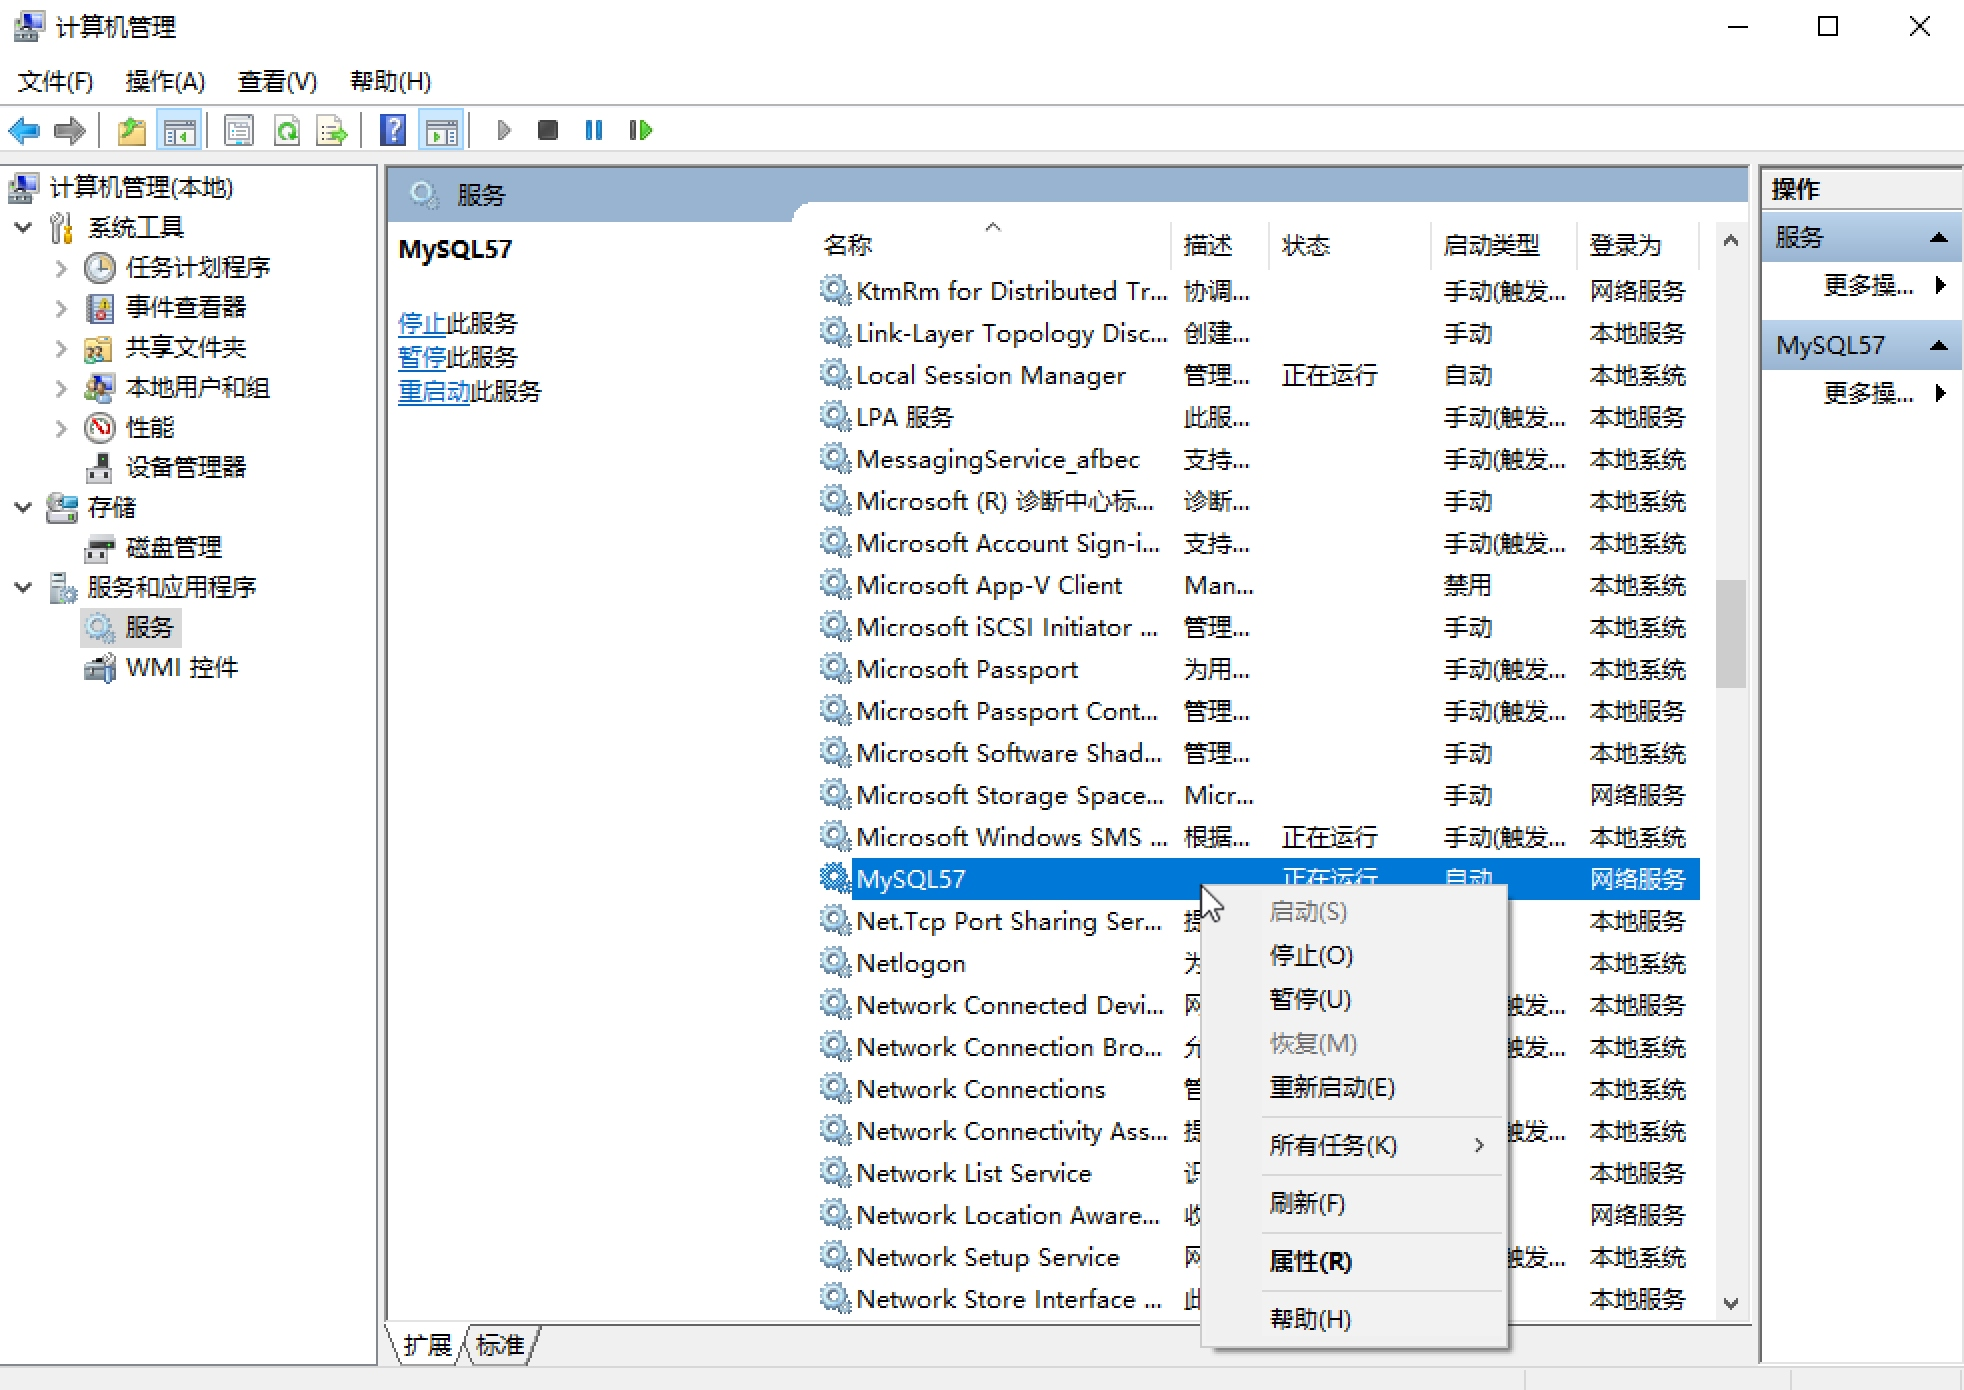Restart the service with the restart toolbar icon

click(x=640, y=130)
